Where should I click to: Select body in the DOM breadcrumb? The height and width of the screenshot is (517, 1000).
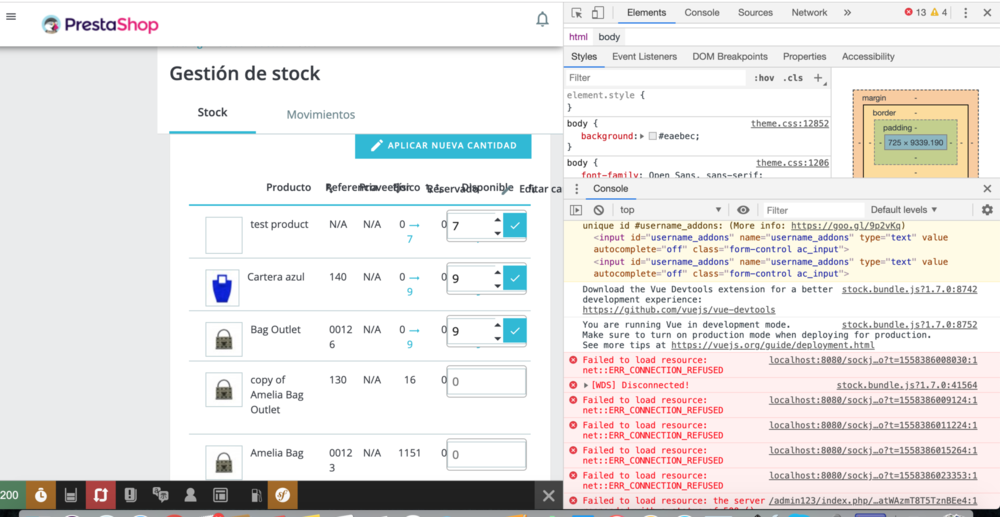[609, 37]
